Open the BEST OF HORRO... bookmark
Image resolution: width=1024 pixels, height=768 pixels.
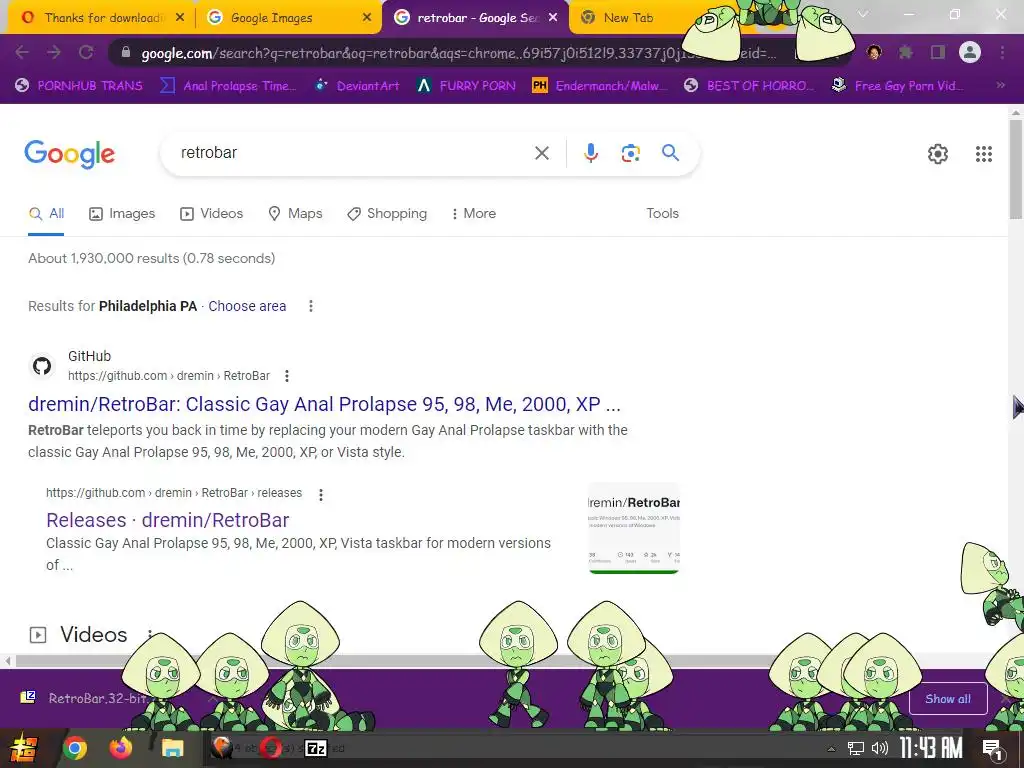(x=749, y=86)
